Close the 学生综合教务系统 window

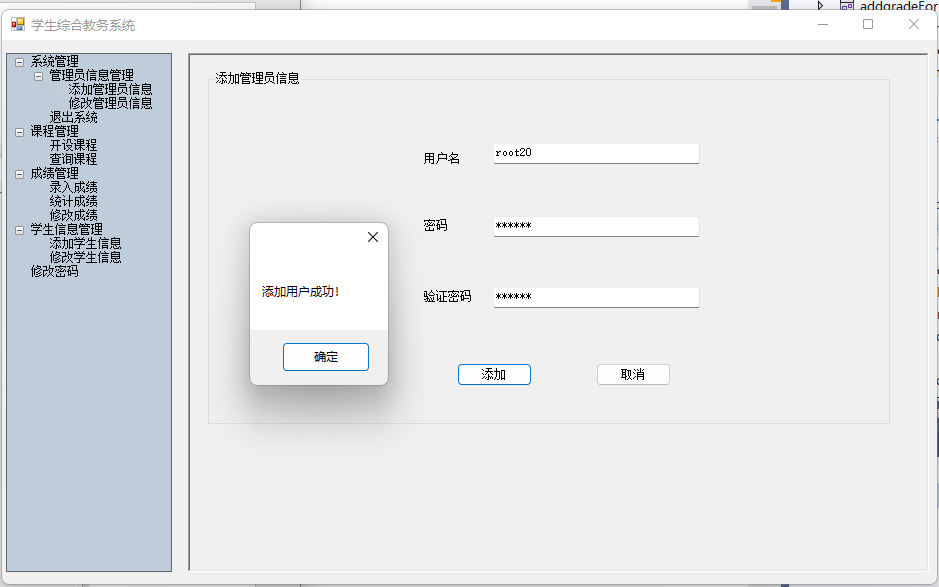(914, 25)
